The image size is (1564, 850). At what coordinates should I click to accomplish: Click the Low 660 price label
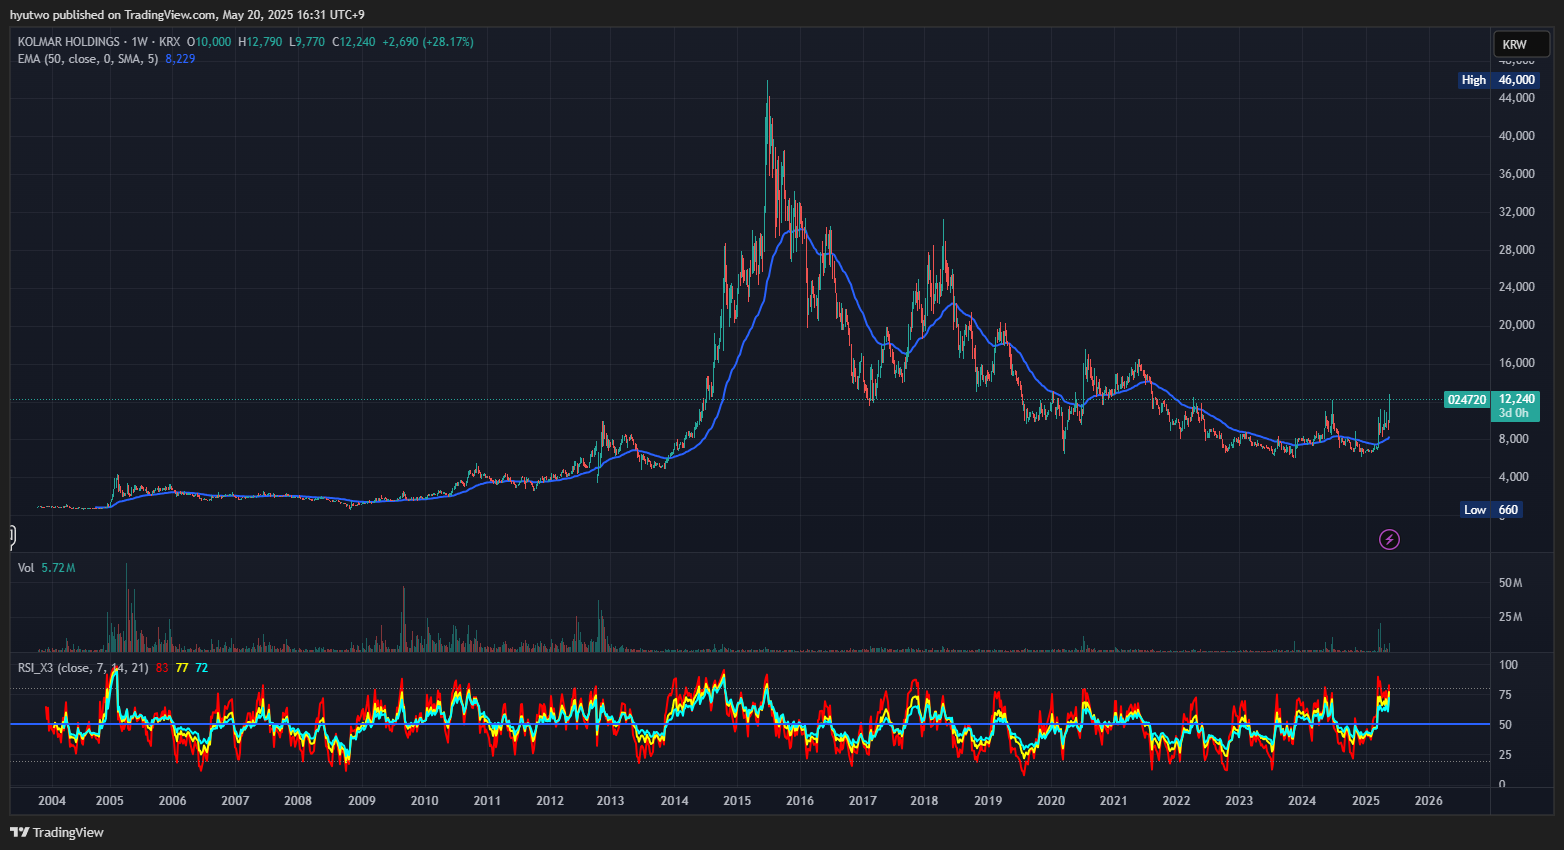[1491, 510]
